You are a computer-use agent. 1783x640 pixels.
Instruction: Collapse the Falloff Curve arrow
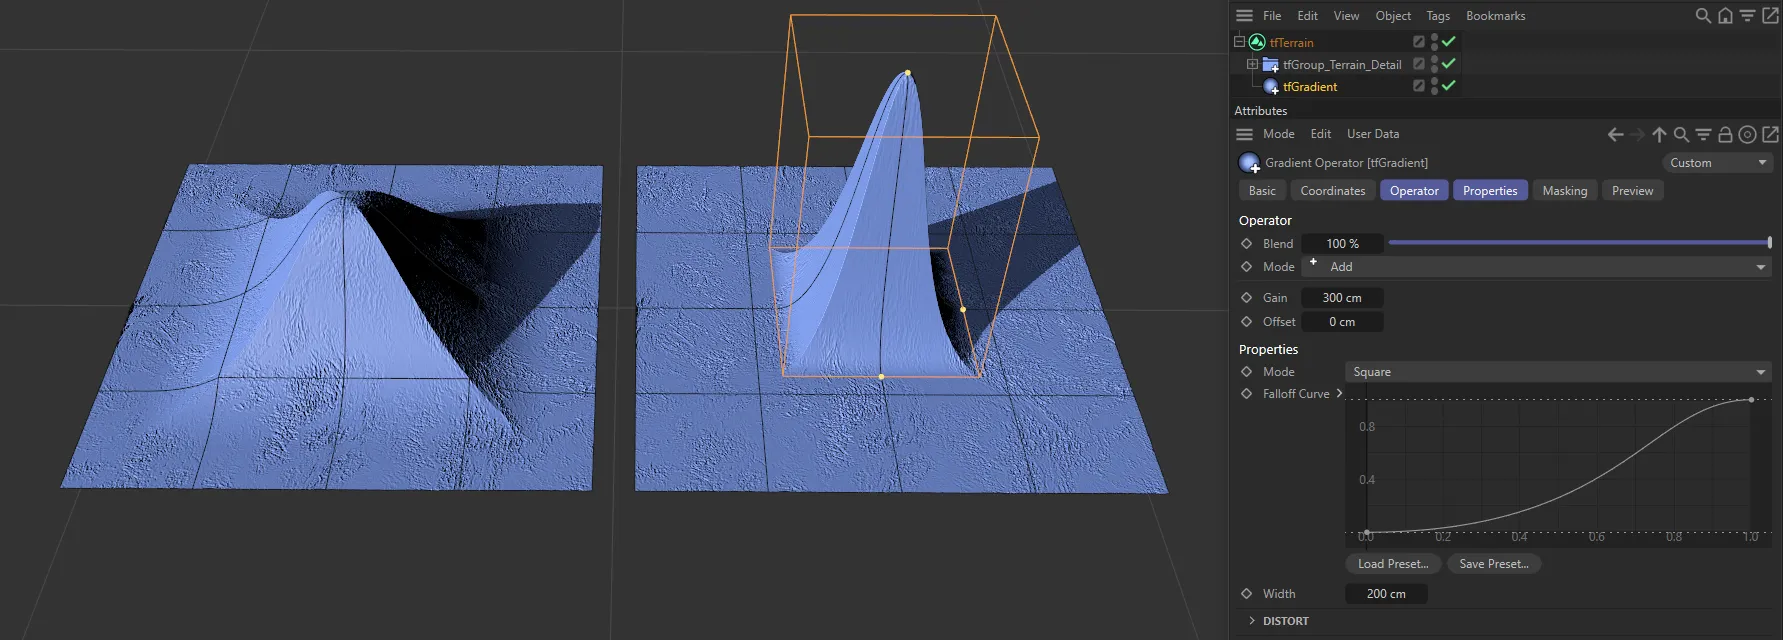click(x=1339, y=393)
